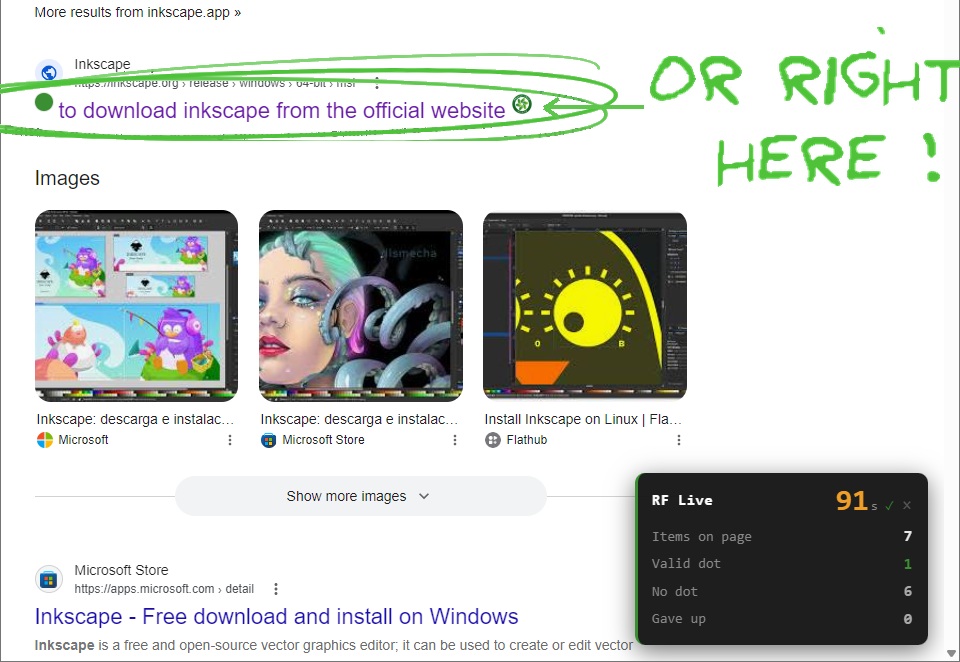
Task: Click the 'No dot' row in RF Live
Action: click(782, 592)
